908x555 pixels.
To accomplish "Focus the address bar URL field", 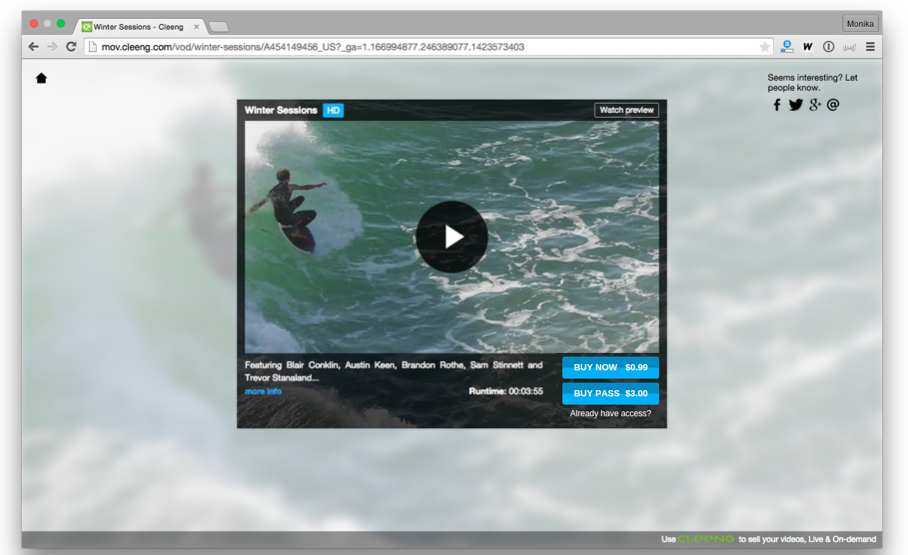I will click(x=429, y=47).
